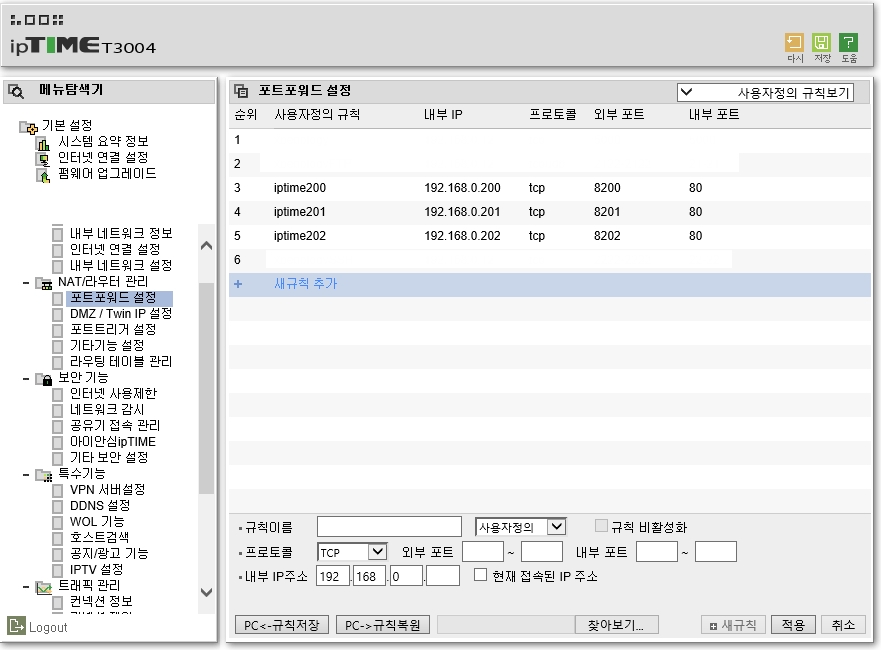This screenshot has height=652, width=886.
Task: Open the 사용자정의 rule type dropdown
Action: [520, 527]
